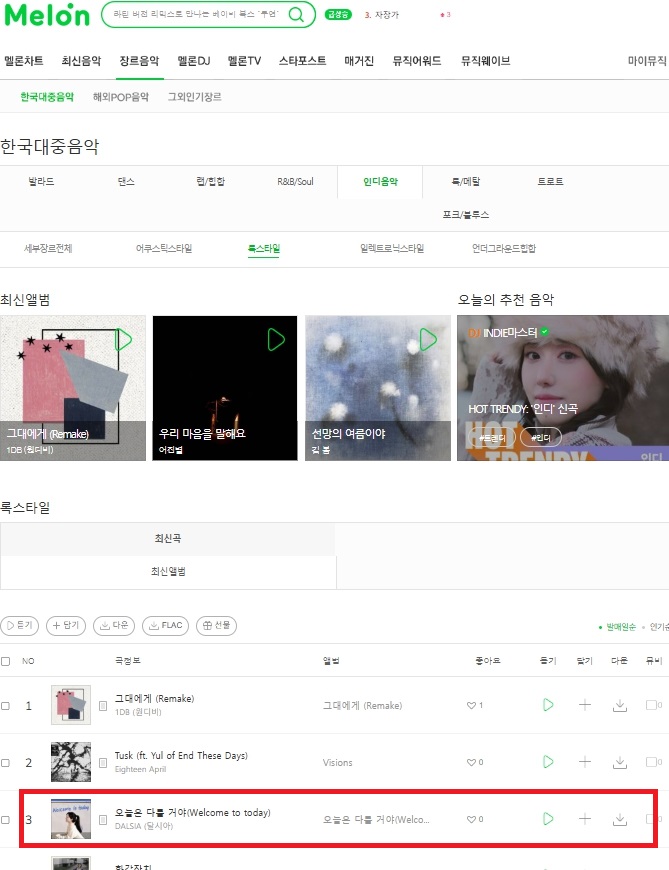This screenshot has width=669, height=870.
Task: Play track 1 그대에게 (Remake)
Action: pos(548,705)
